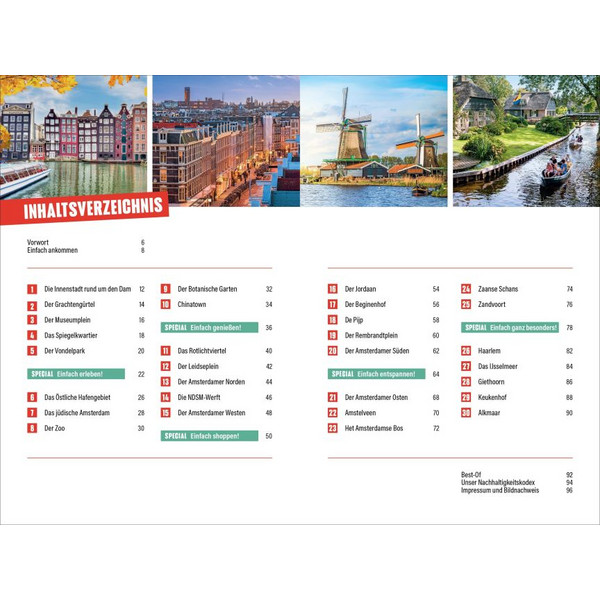Image resolution: width=600 pixels, height=600 pixels.
Task: Click red number badge 8
Action: pyautogui.click(x=32, y=428)
